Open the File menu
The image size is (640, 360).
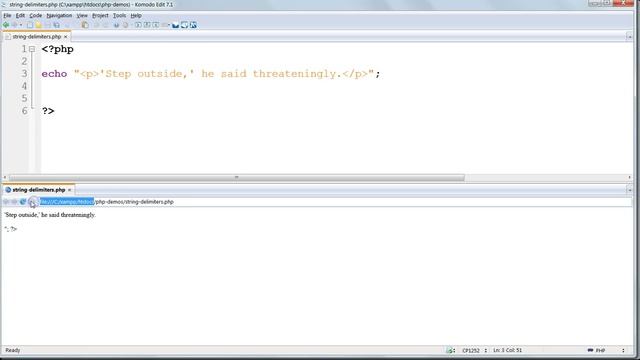coord(7,16)
